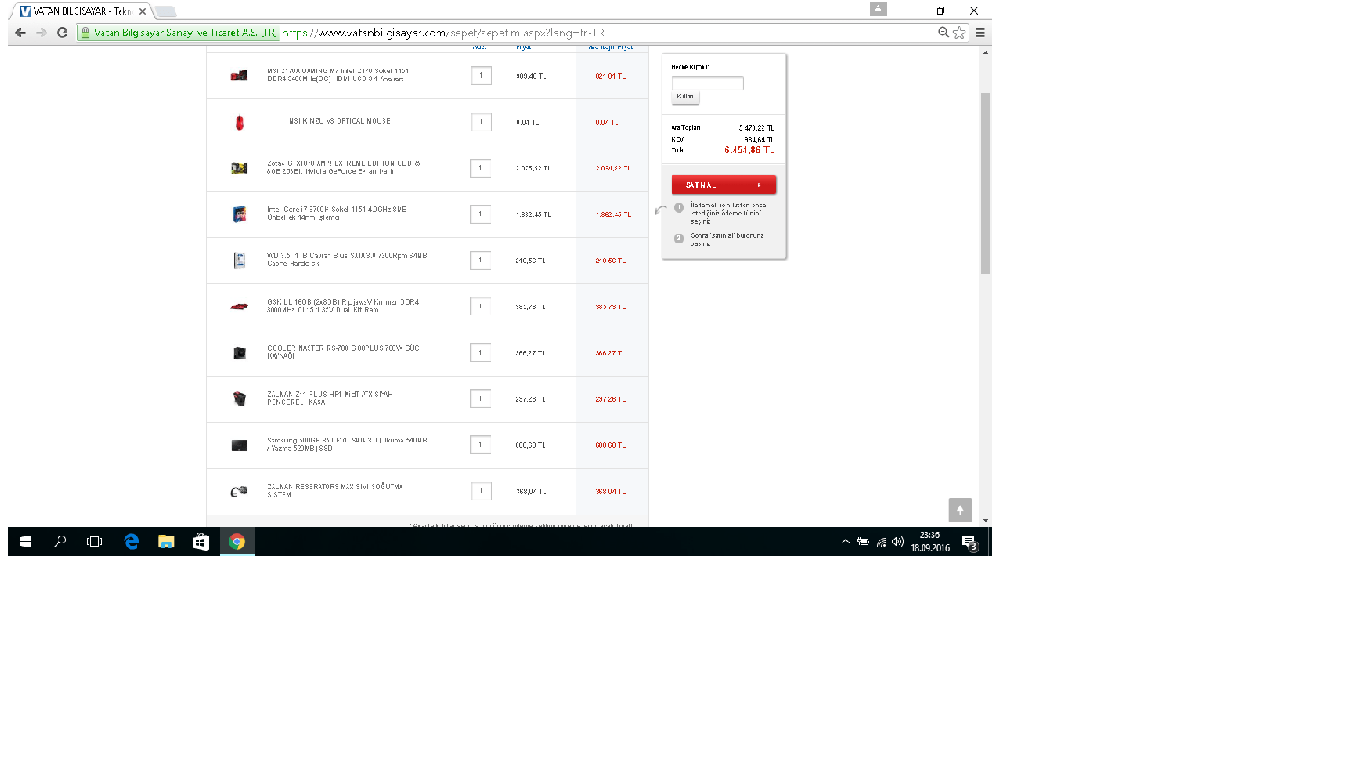
Task: Click the green secure site padlock badge
Action: [x=178, y=32]
